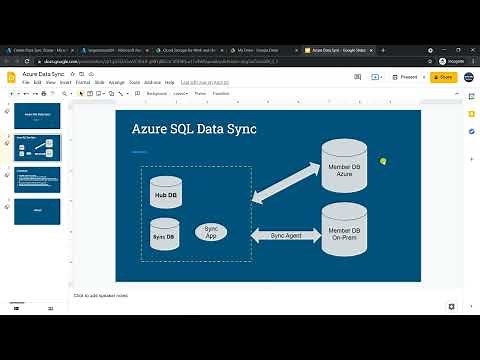Select the Hub DB cylinder shape

(166, 192)
